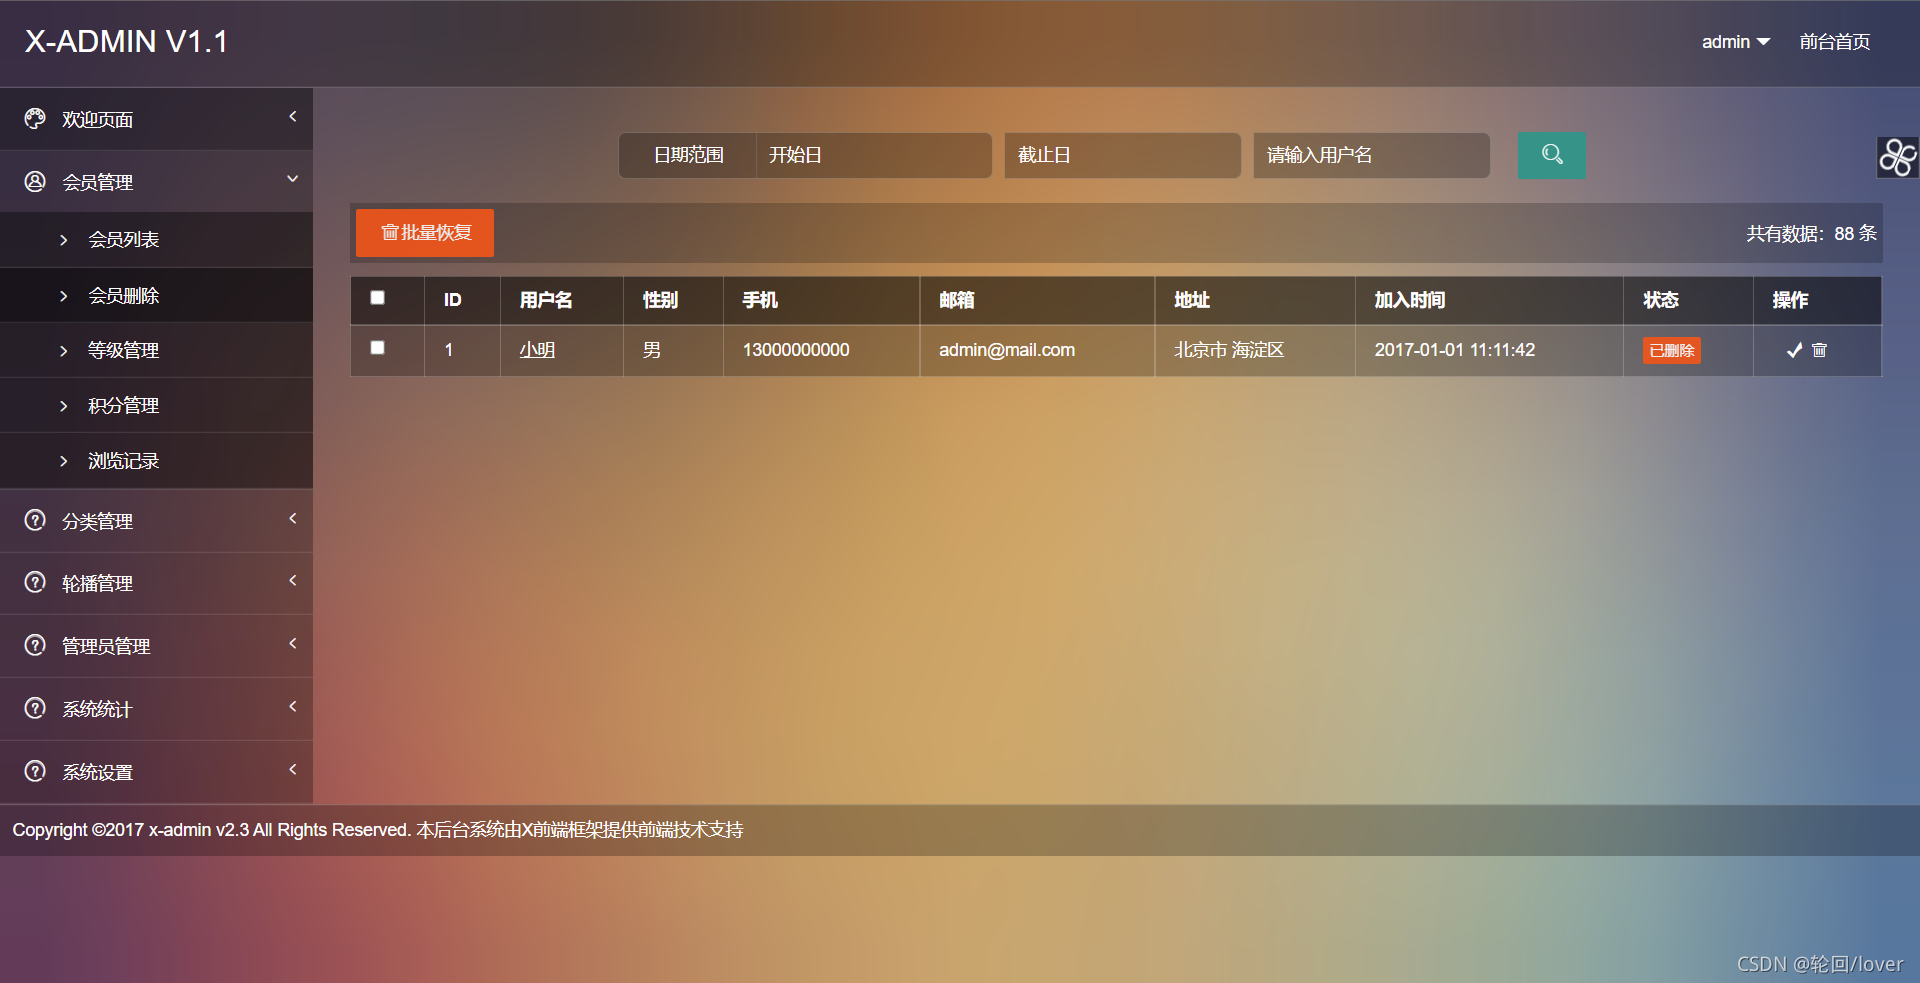Screen dimensions: 1920x983
Task: Toggle the select-all checkbox in the table header
Action: (377, 298)
